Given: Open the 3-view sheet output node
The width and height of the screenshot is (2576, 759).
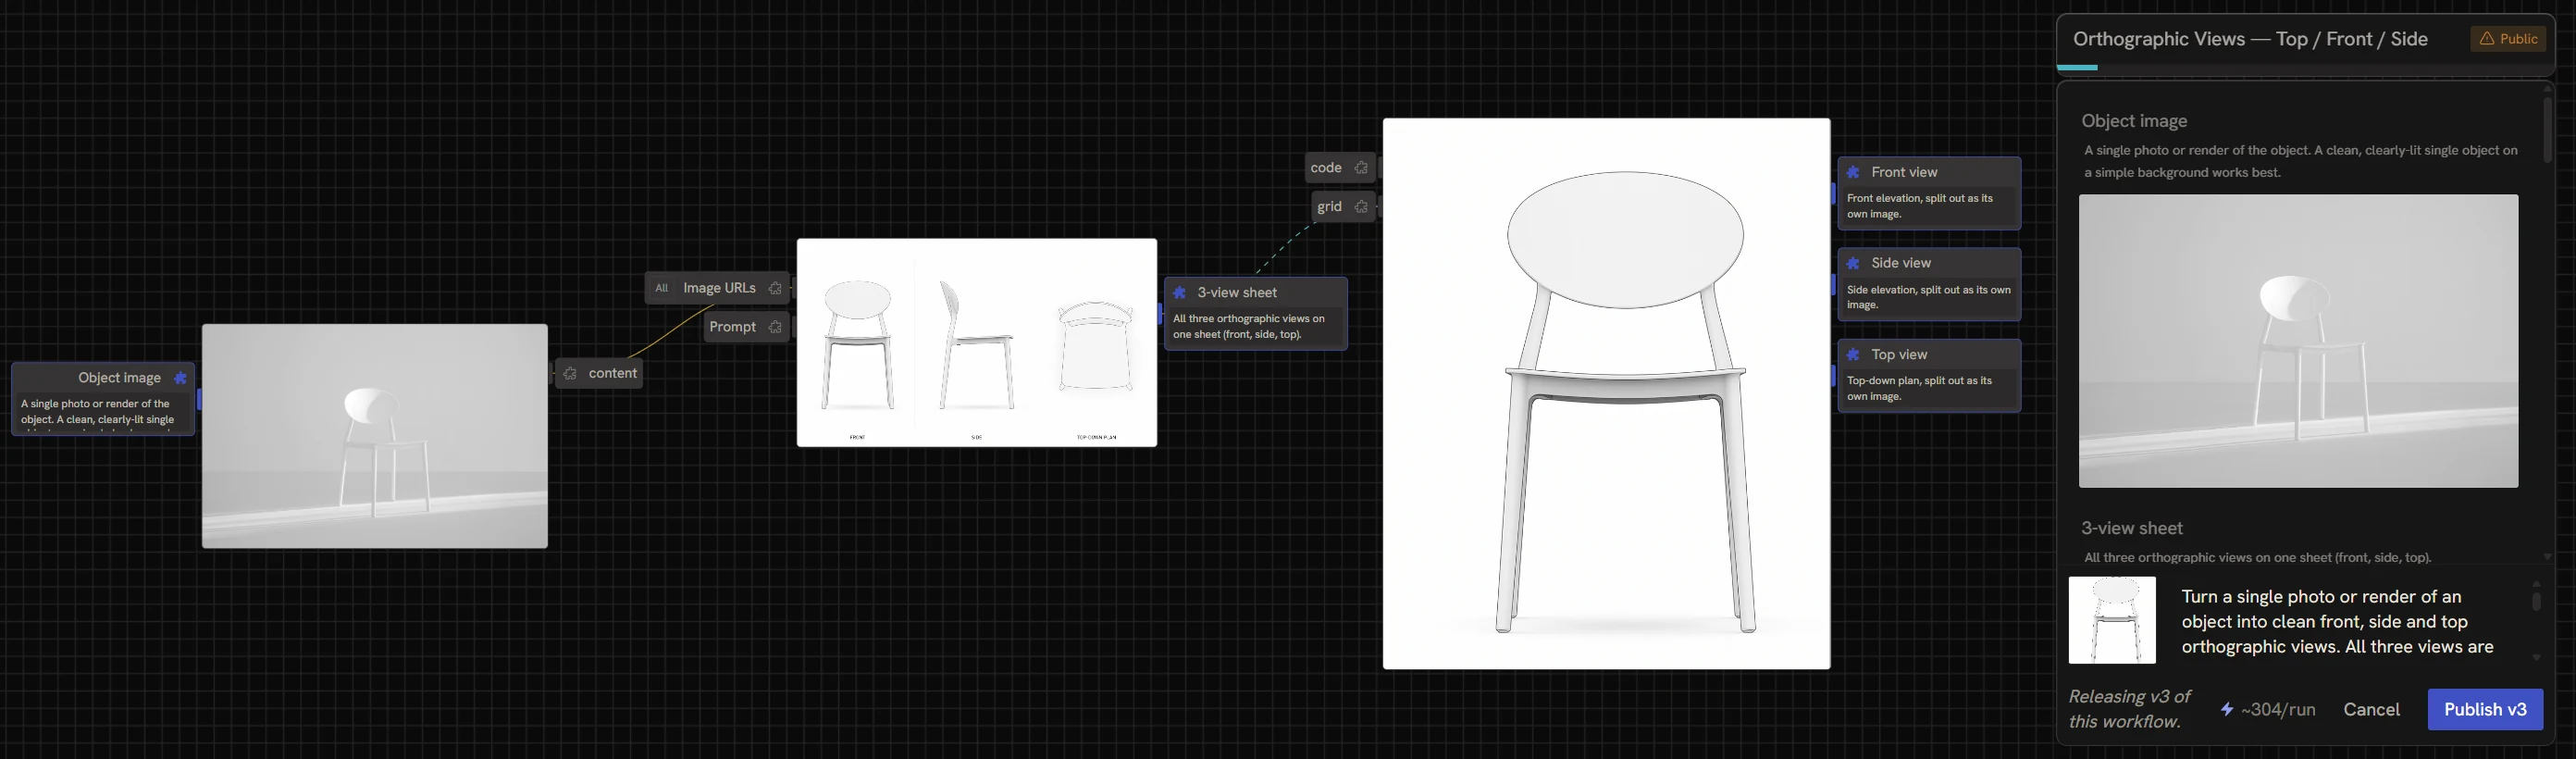Looking at the screenshot, I should coord(1256,314).
